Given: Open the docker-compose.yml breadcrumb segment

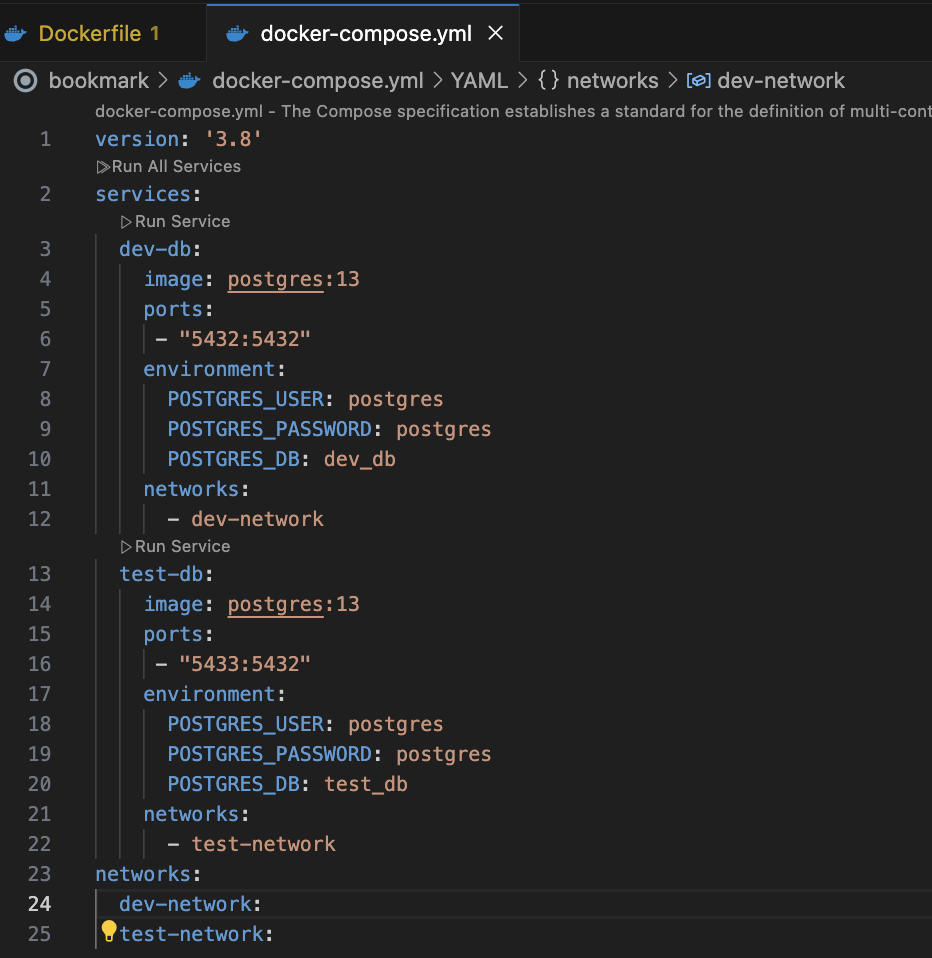Looking at the screenshot, I should [x=317, y=81].
